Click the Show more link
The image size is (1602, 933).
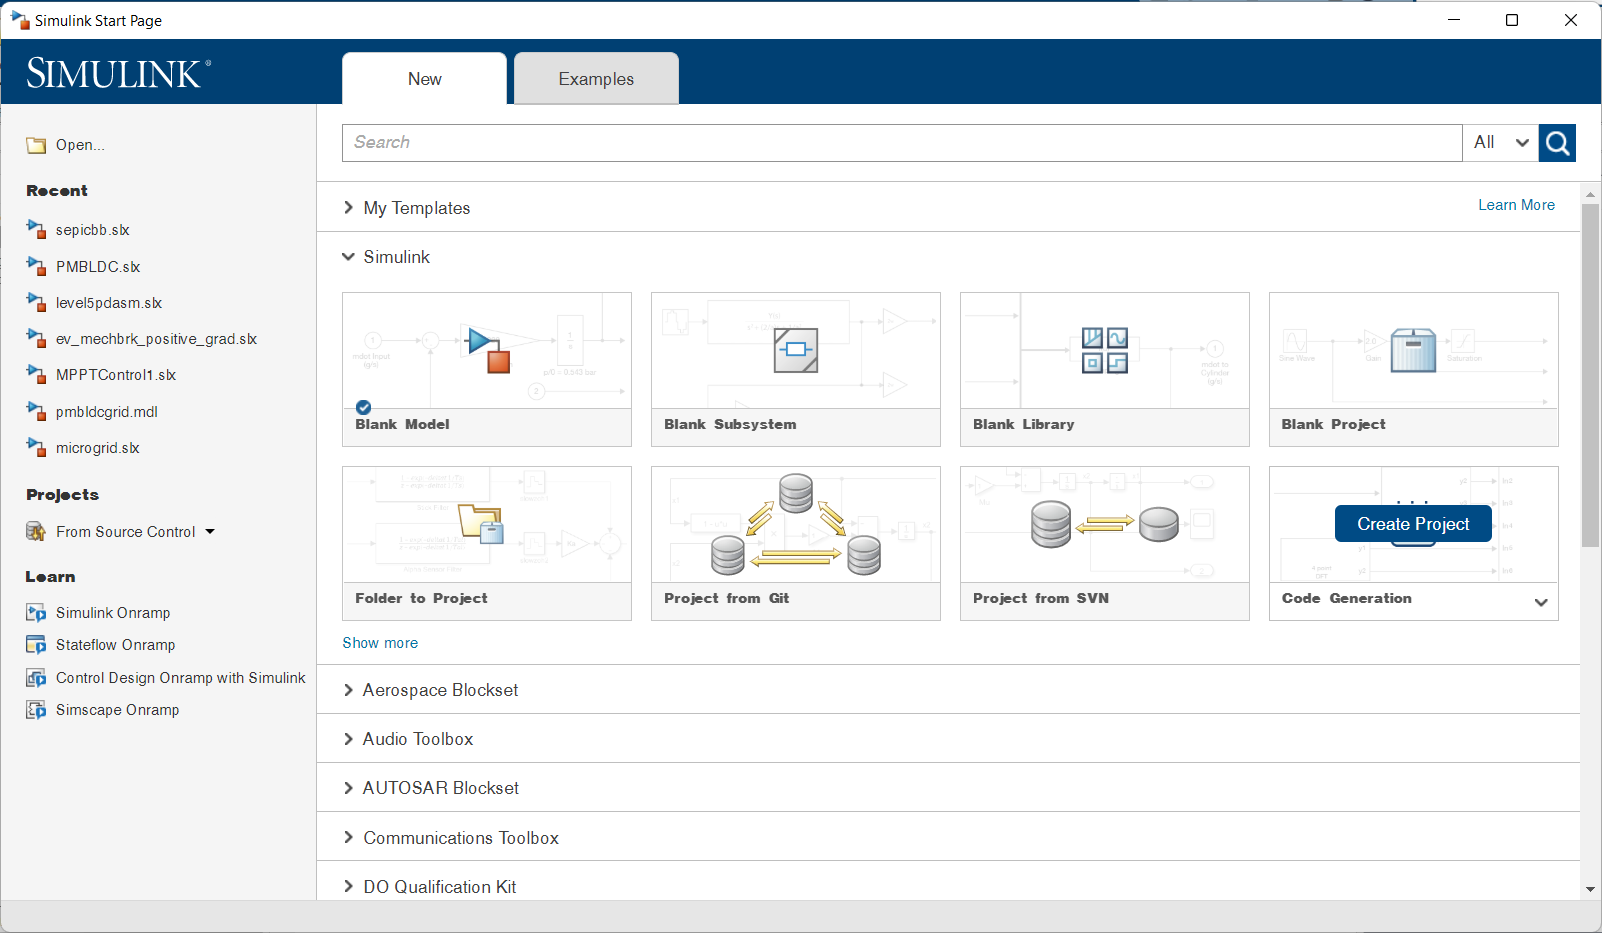380,643
